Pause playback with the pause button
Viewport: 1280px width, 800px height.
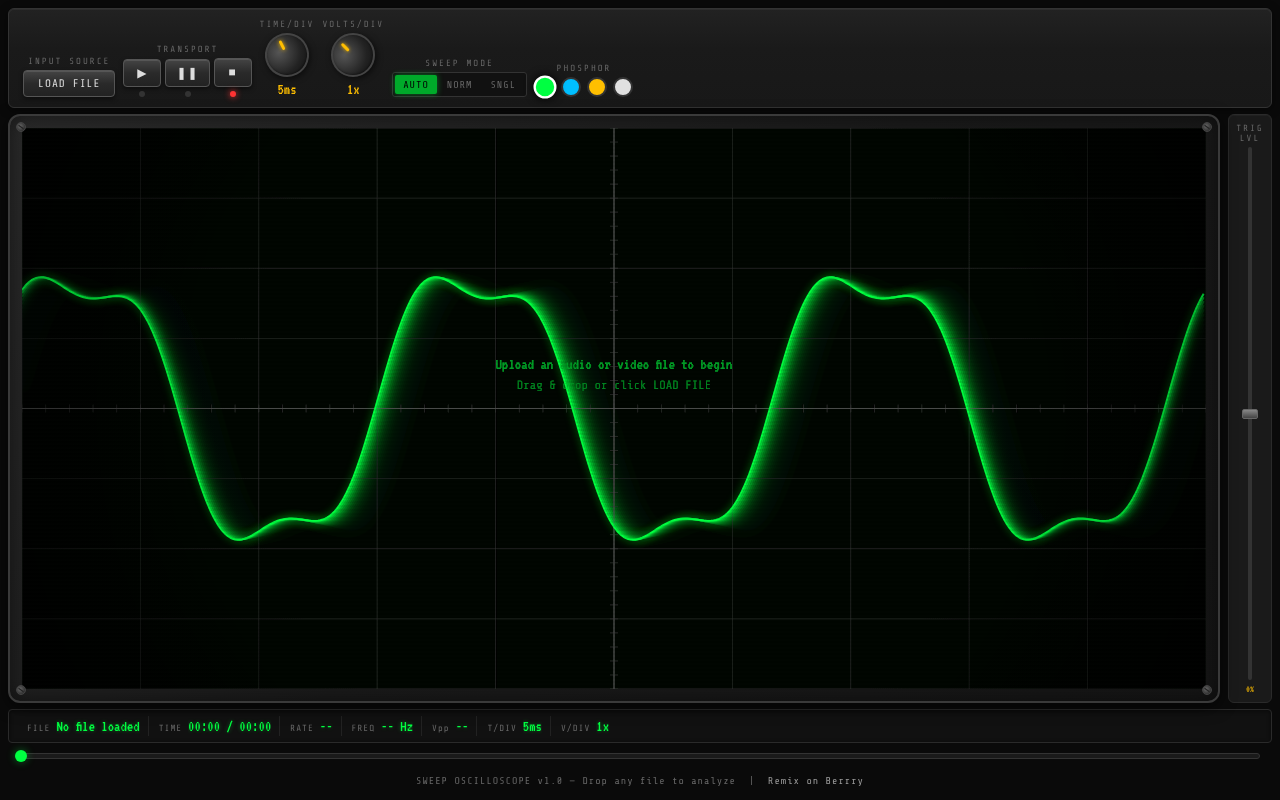(187, 73)
